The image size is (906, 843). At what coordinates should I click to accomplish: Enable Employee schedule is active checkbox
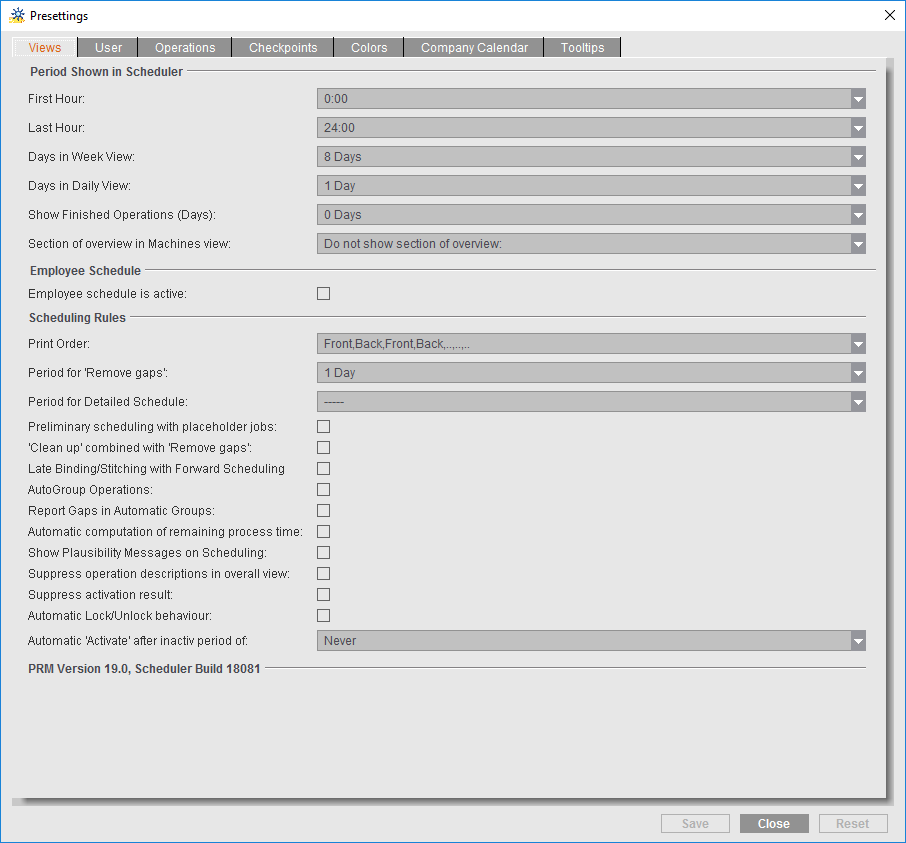[x=324, y=294]
